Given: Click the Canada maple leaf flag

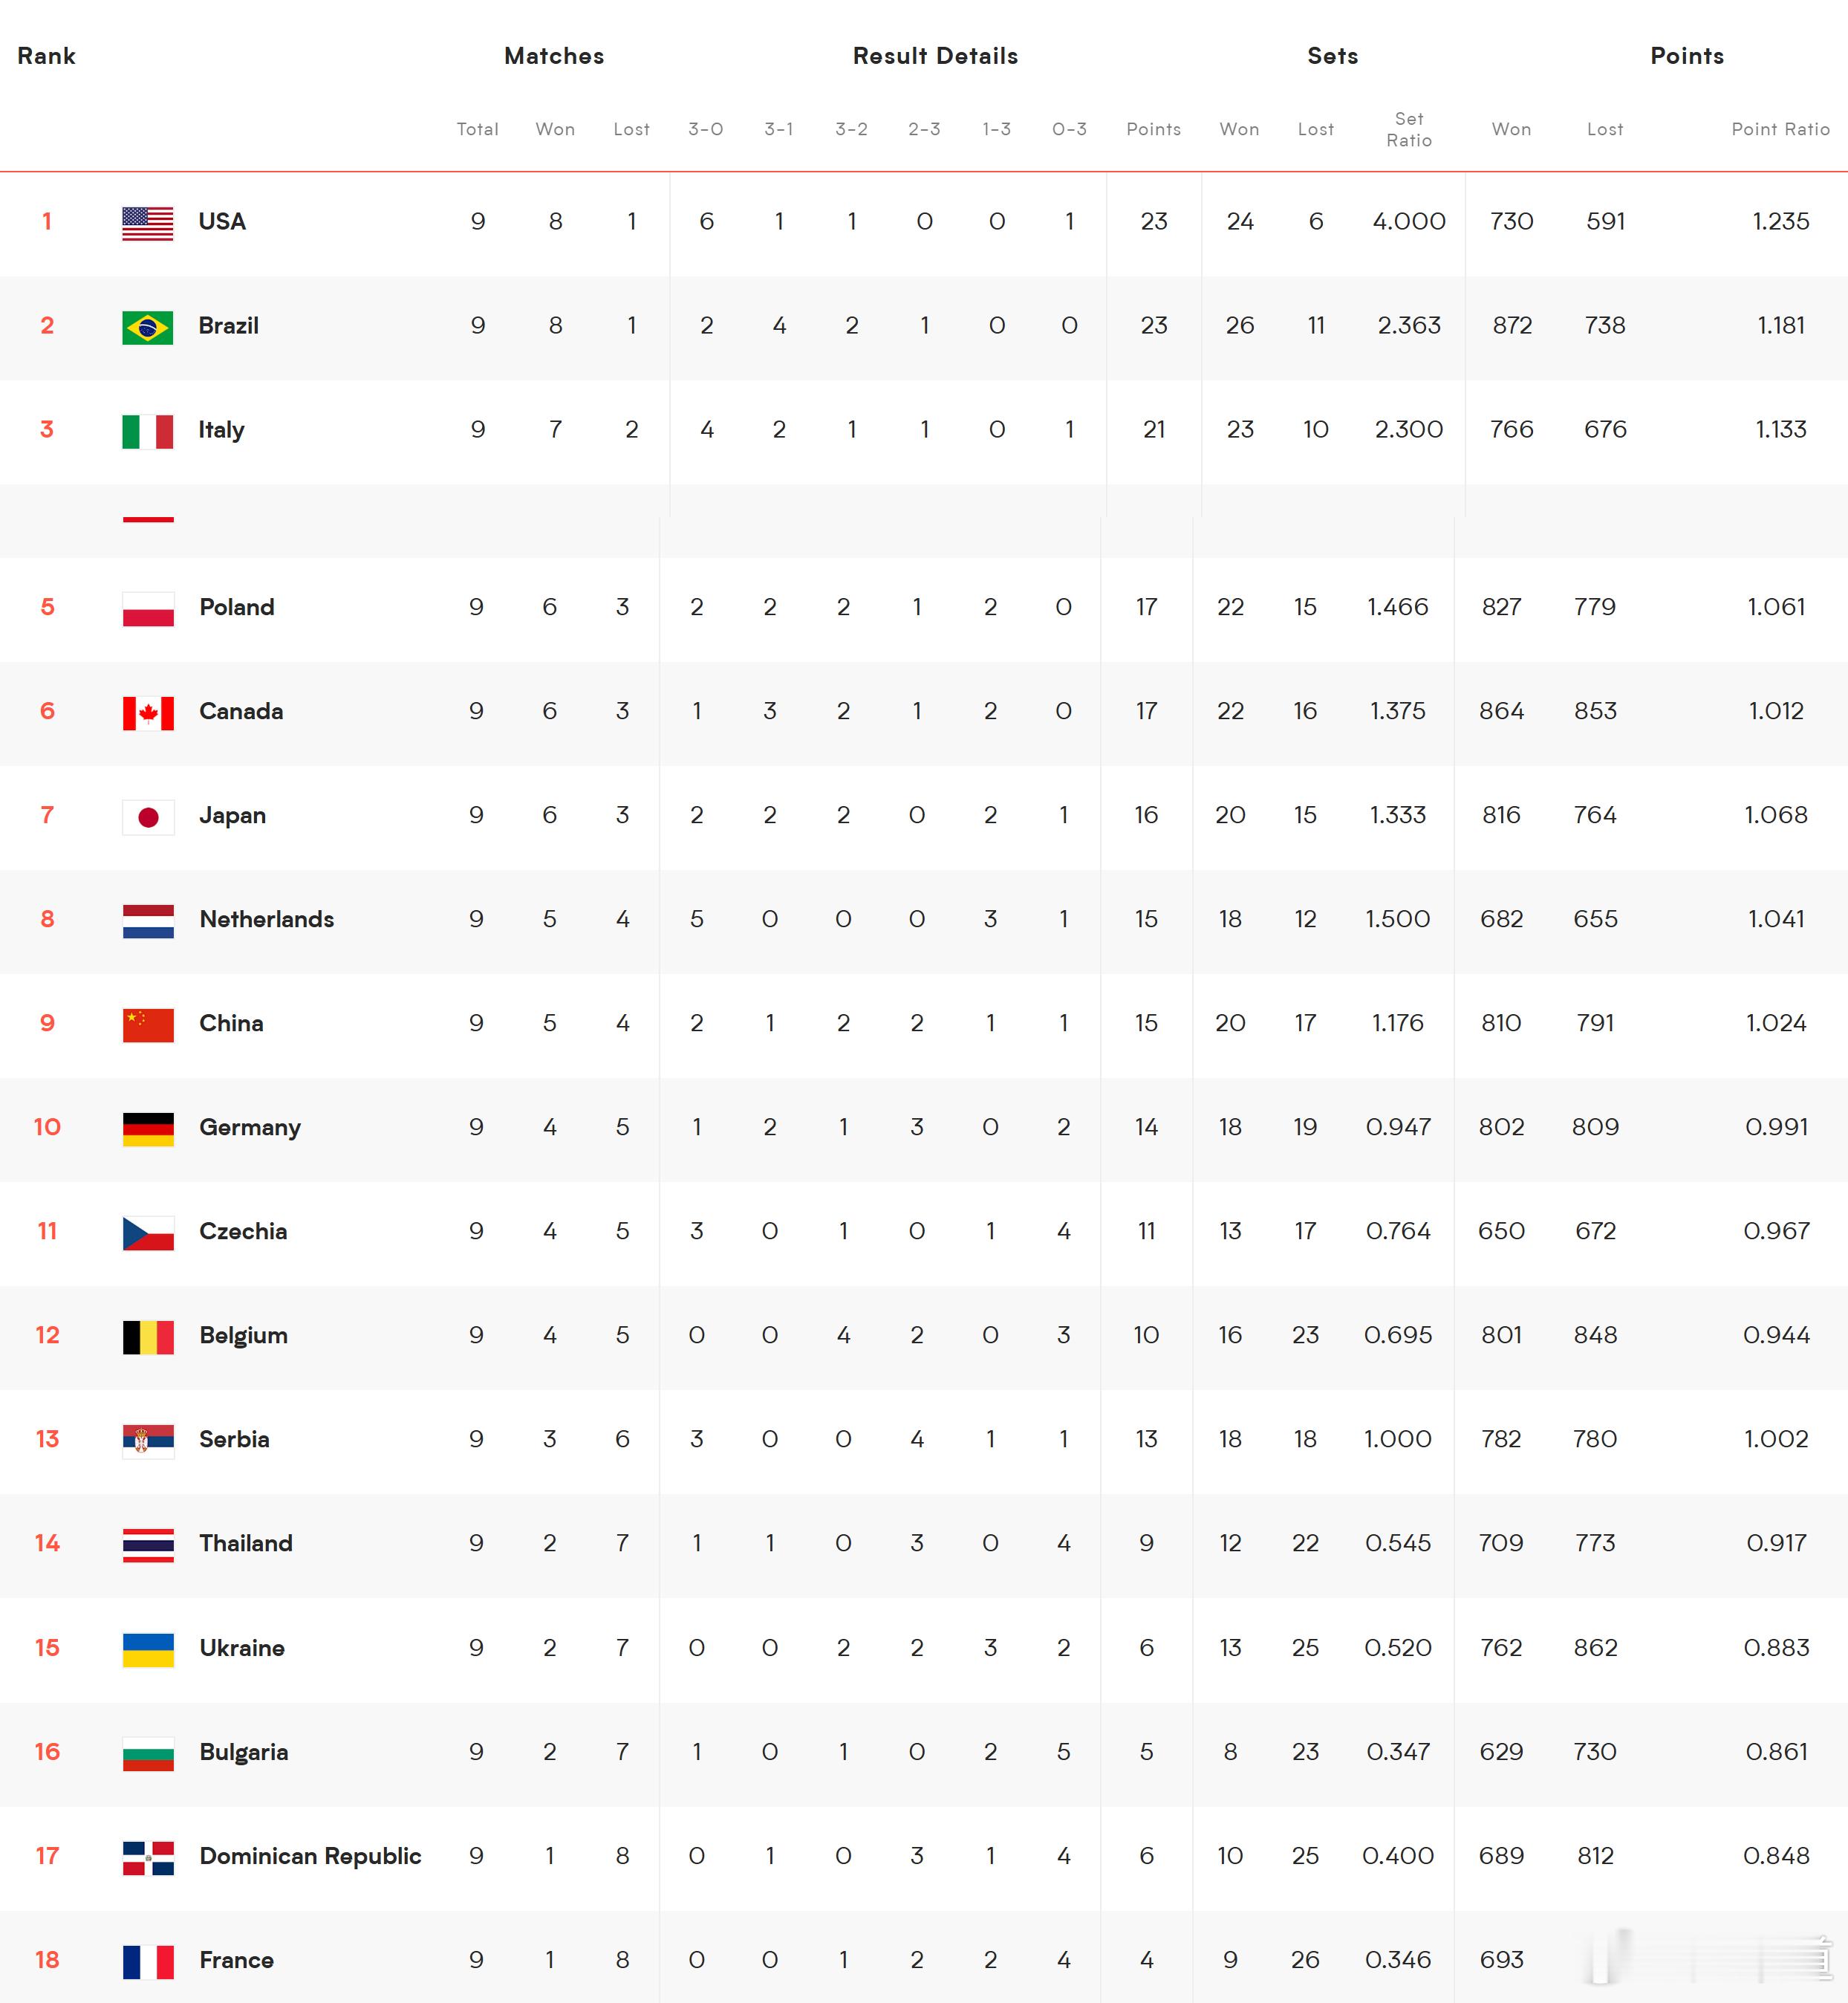Looking at the screenshot, I should [148, 713].
